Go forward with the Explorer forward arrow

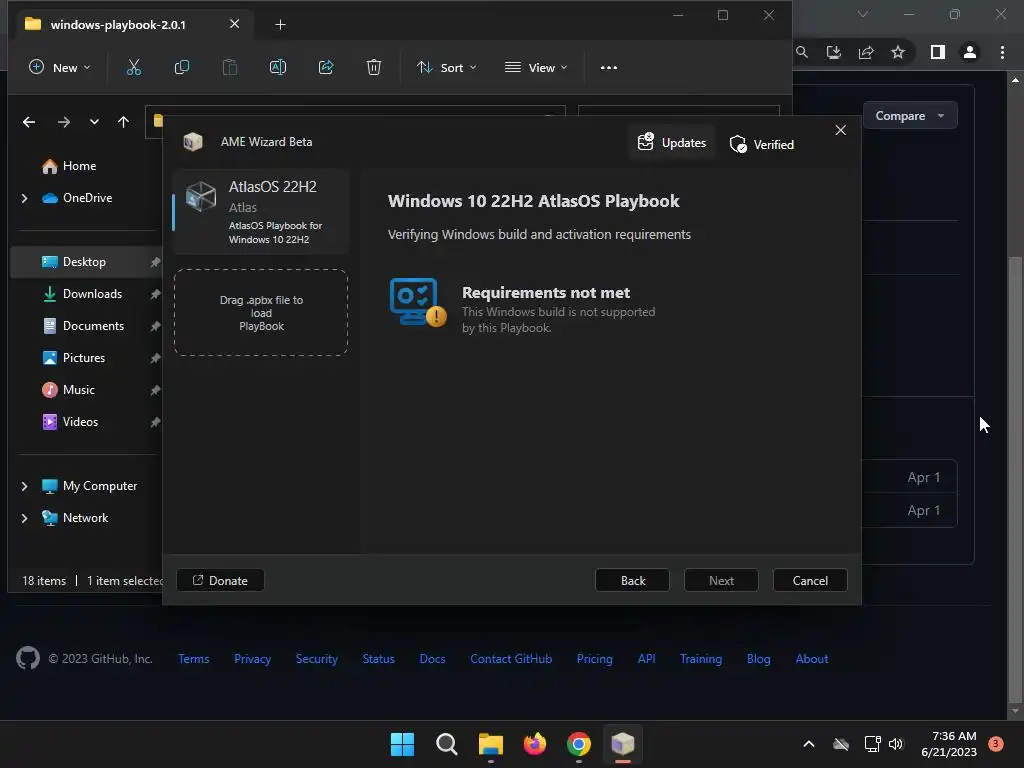coord(63,122)
